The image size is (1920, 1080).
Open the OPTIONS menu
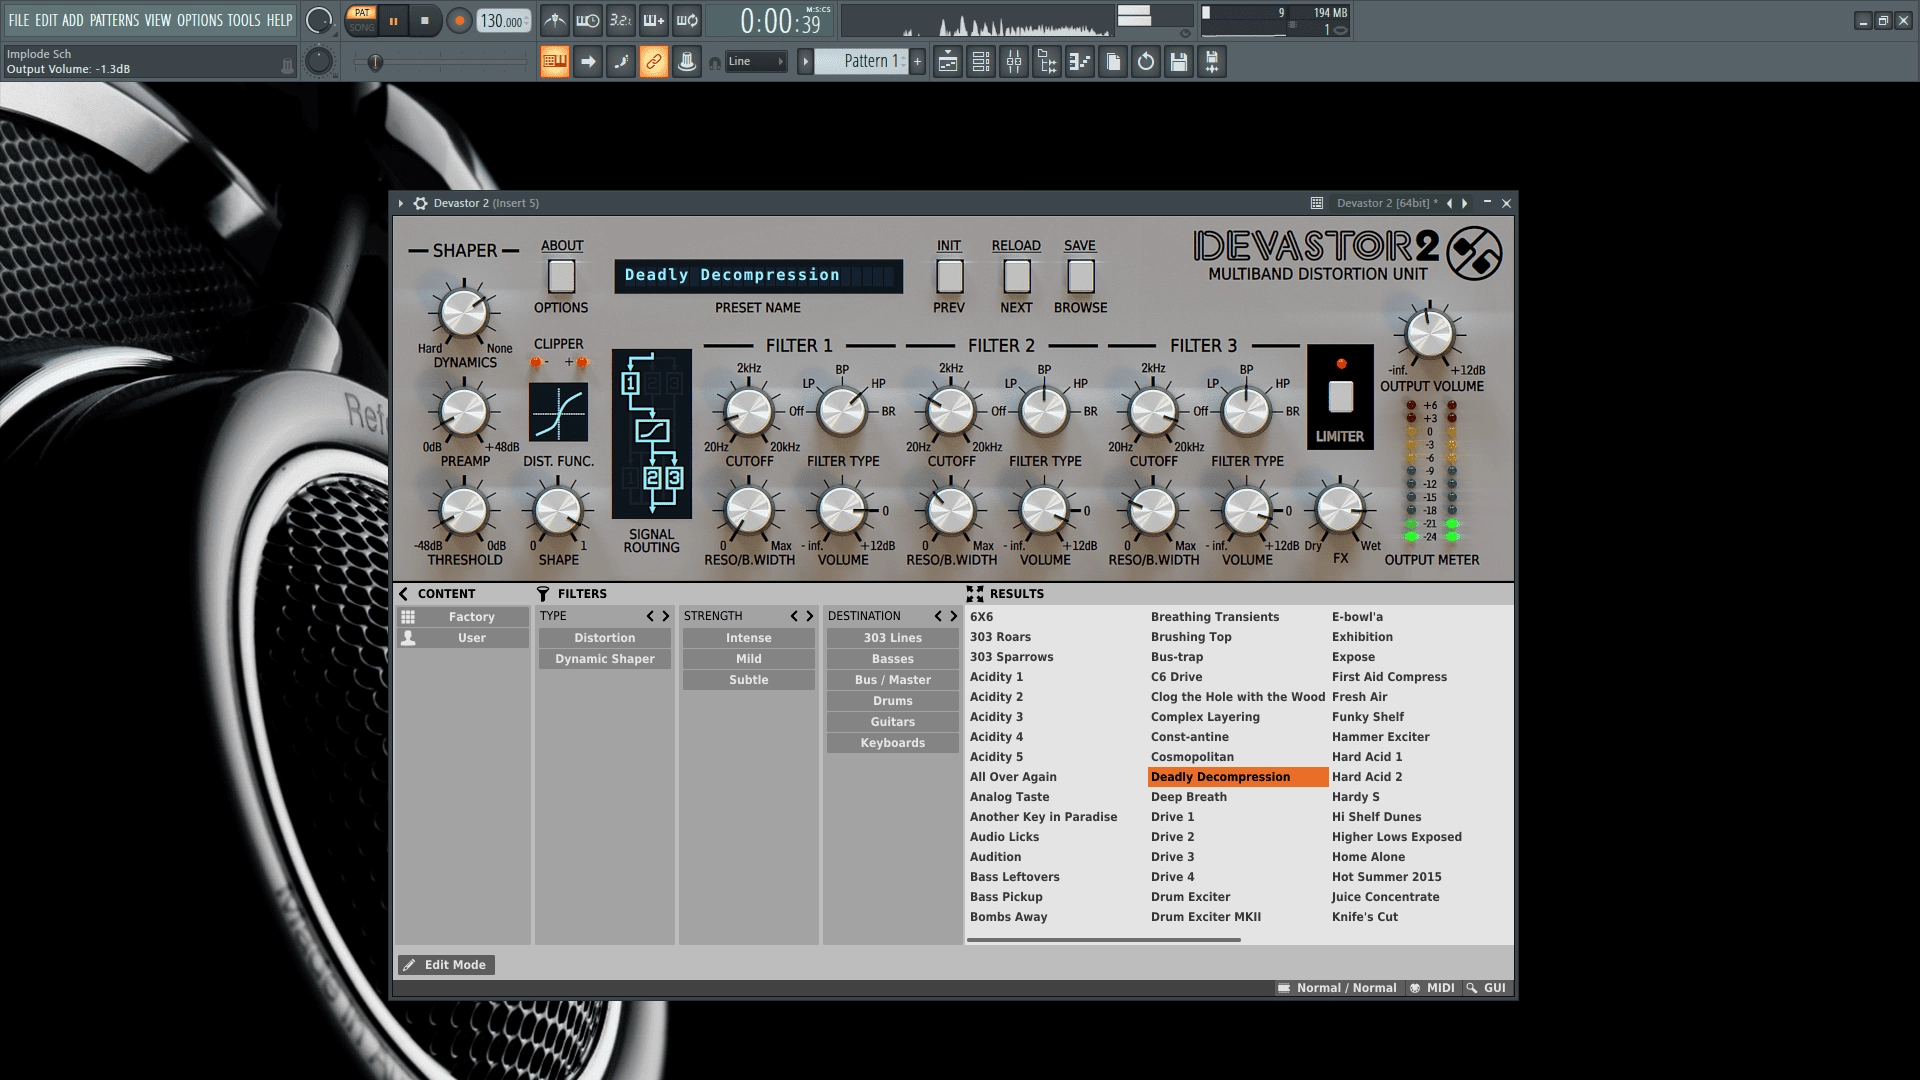pyautogui.click(x=200, y=20)
